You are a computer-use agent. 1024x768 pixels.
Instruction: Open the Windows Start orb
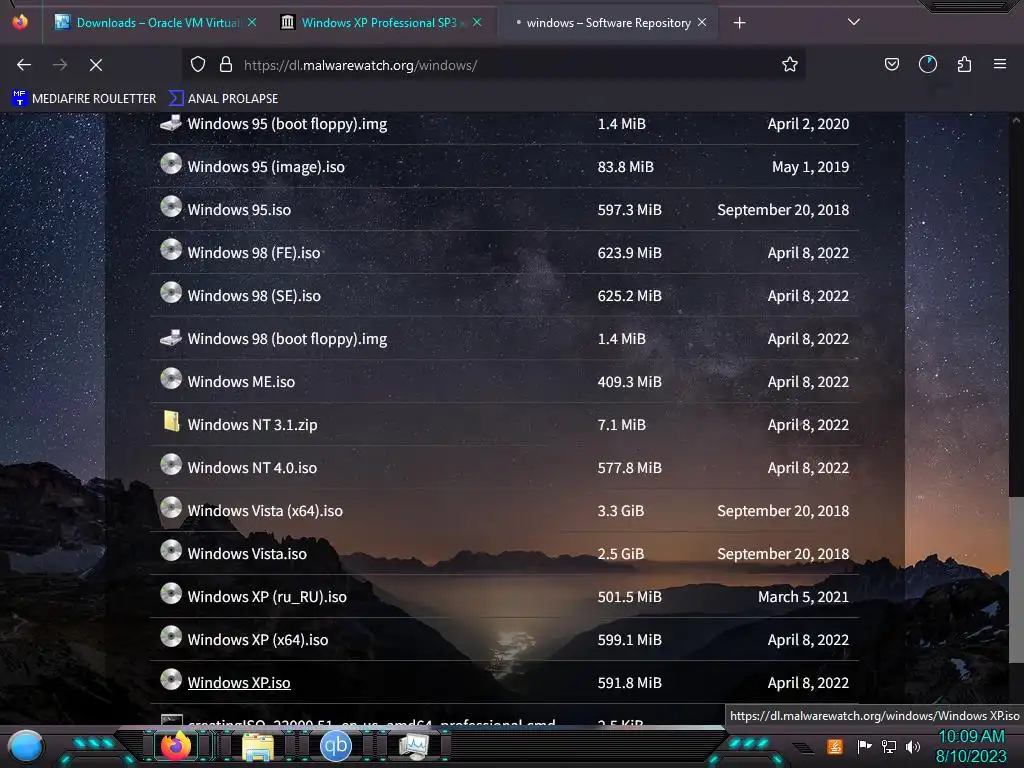tap(26, 746)
